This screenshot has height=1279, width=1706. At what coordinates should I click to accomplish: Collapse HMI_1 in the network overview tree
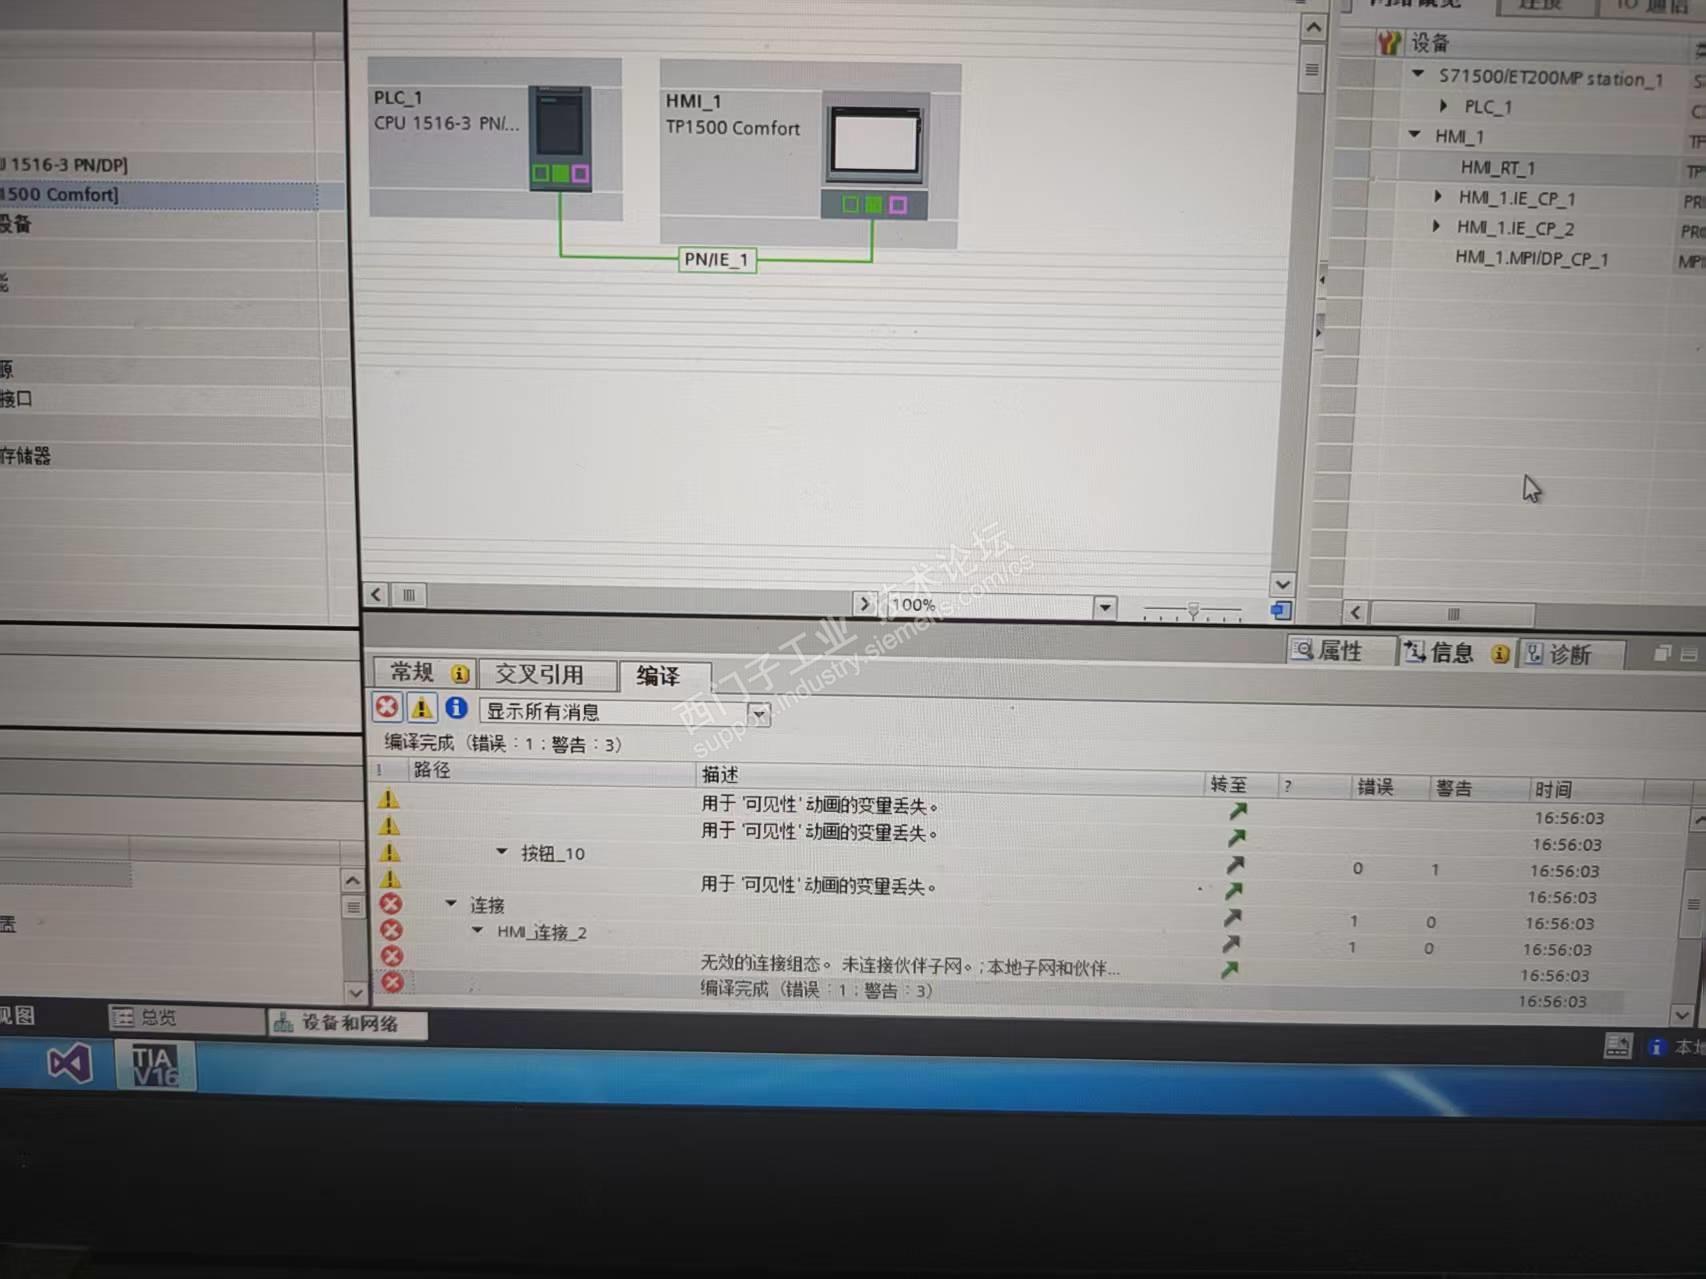pos(1415,134)
